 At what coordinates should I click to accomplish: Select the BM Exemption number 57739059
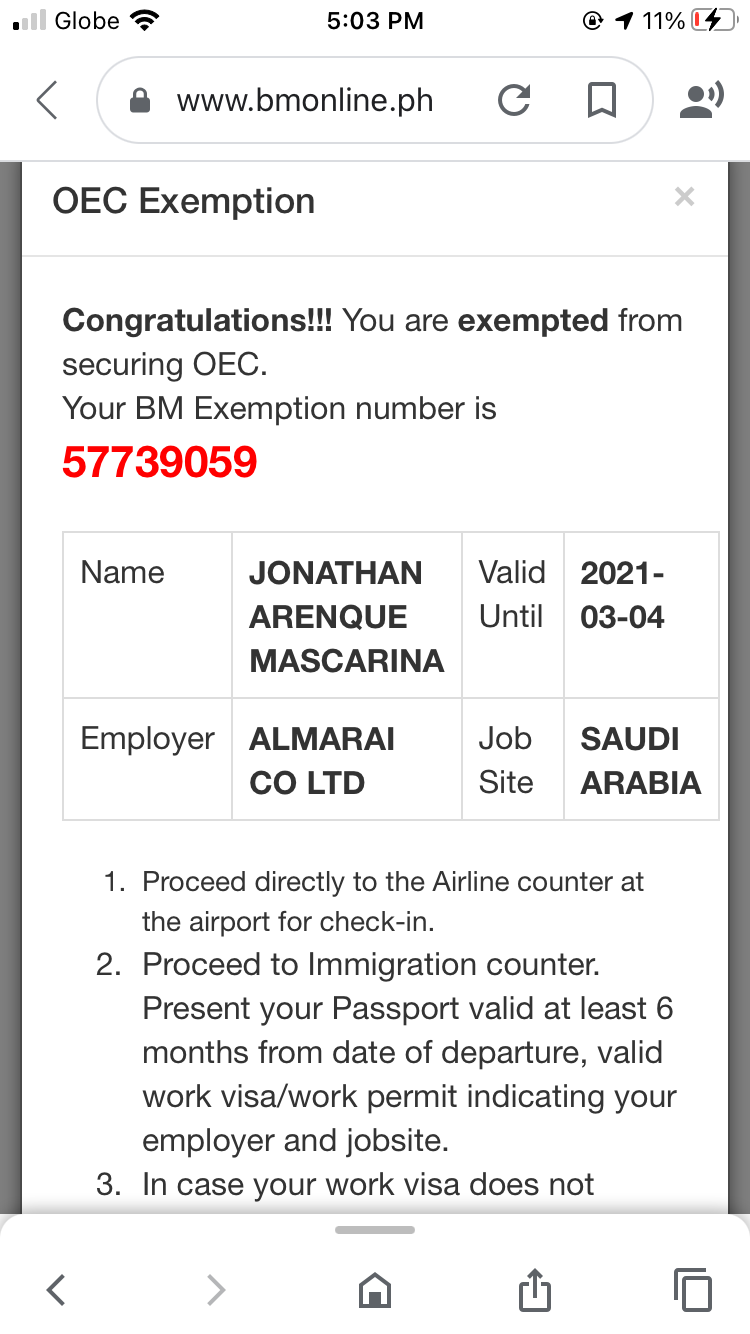(x=160, y=462)
